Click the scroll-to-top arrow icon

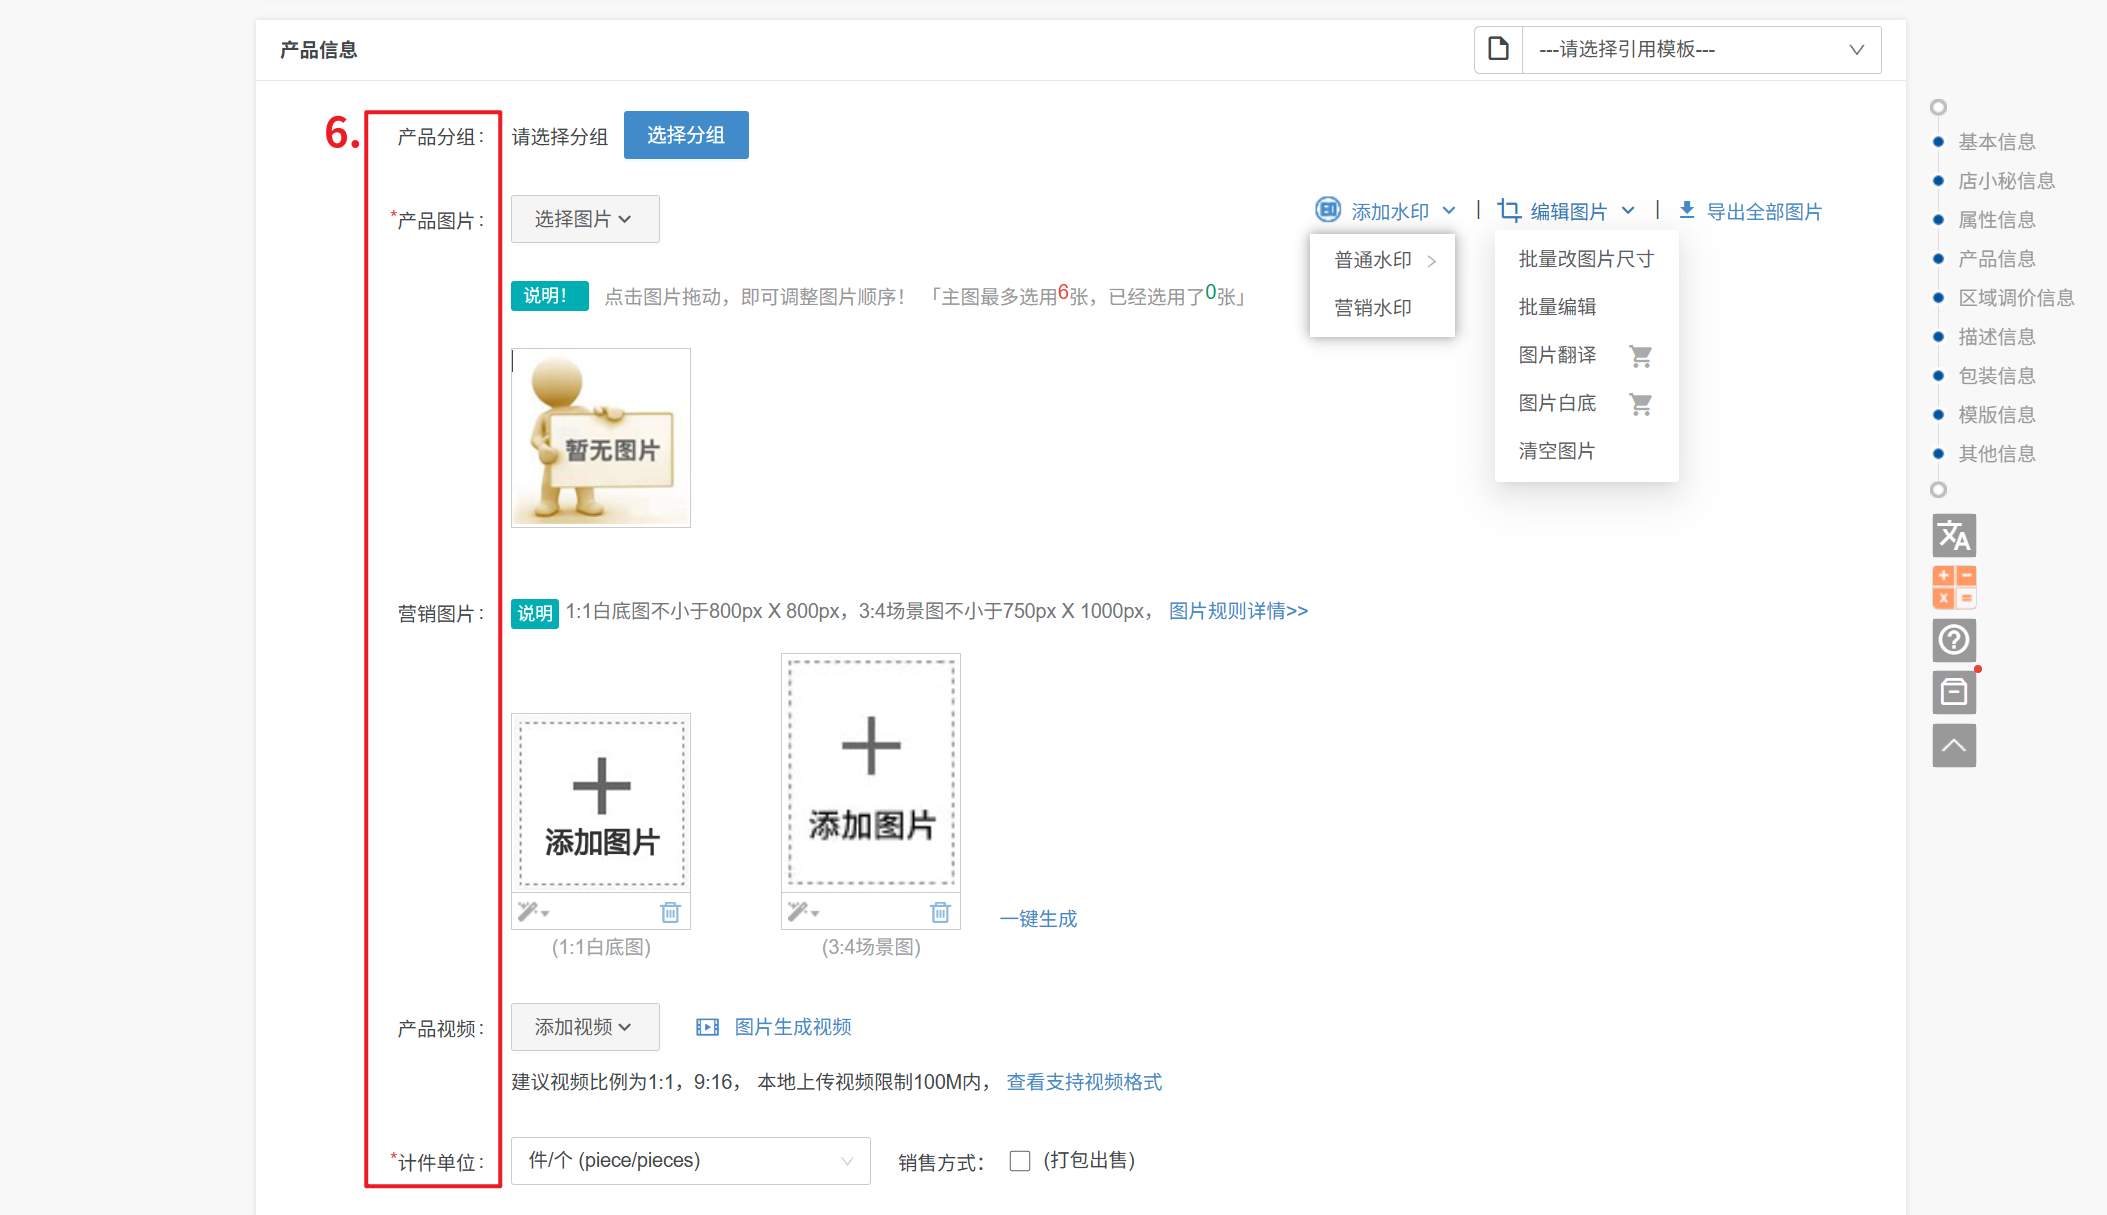pos(1953,746)
